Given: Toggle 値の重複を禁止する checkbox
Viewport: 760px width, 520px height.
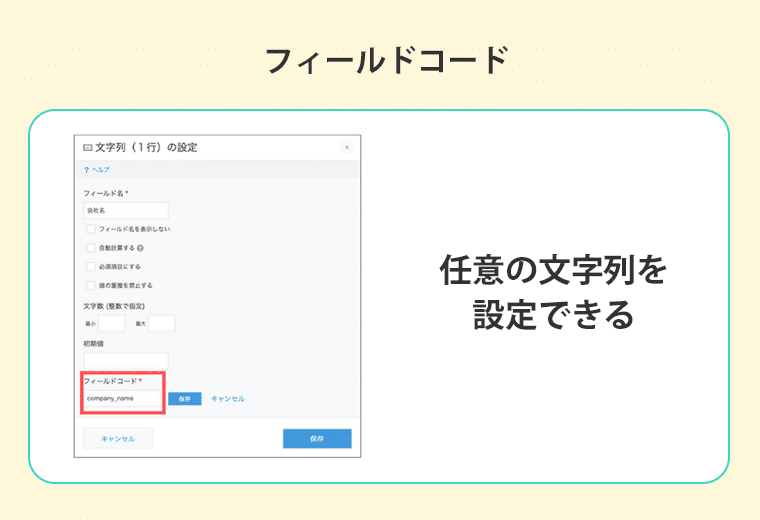Looking at the screenshot, I should point(91,285).
